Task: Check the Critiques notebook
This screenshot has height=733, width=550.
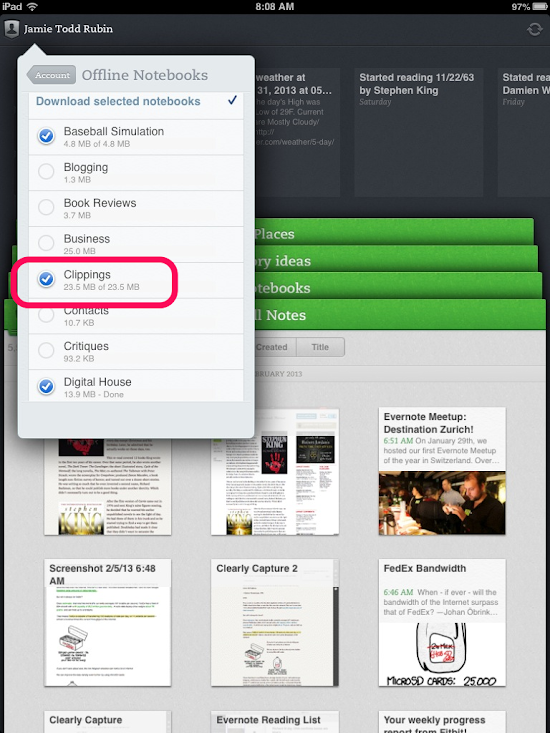Action: (46, 350)
